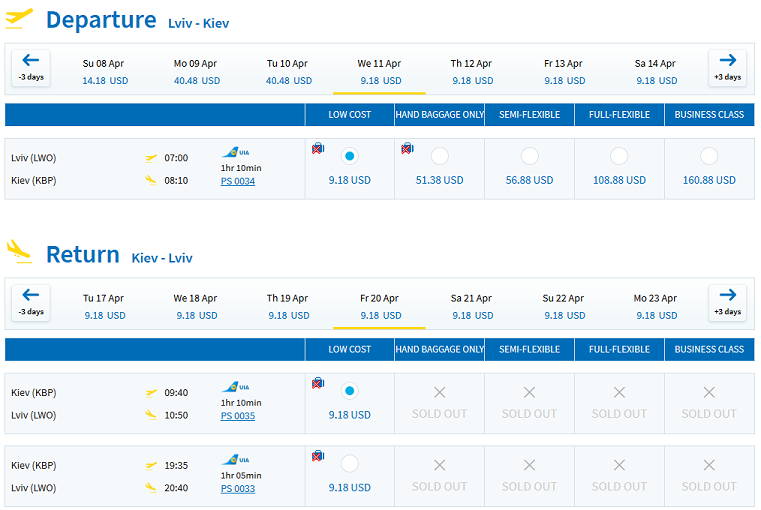Choose Mo 09 Apr departure date
This screenshot has height=510, width=761.
tap(197, 72)
